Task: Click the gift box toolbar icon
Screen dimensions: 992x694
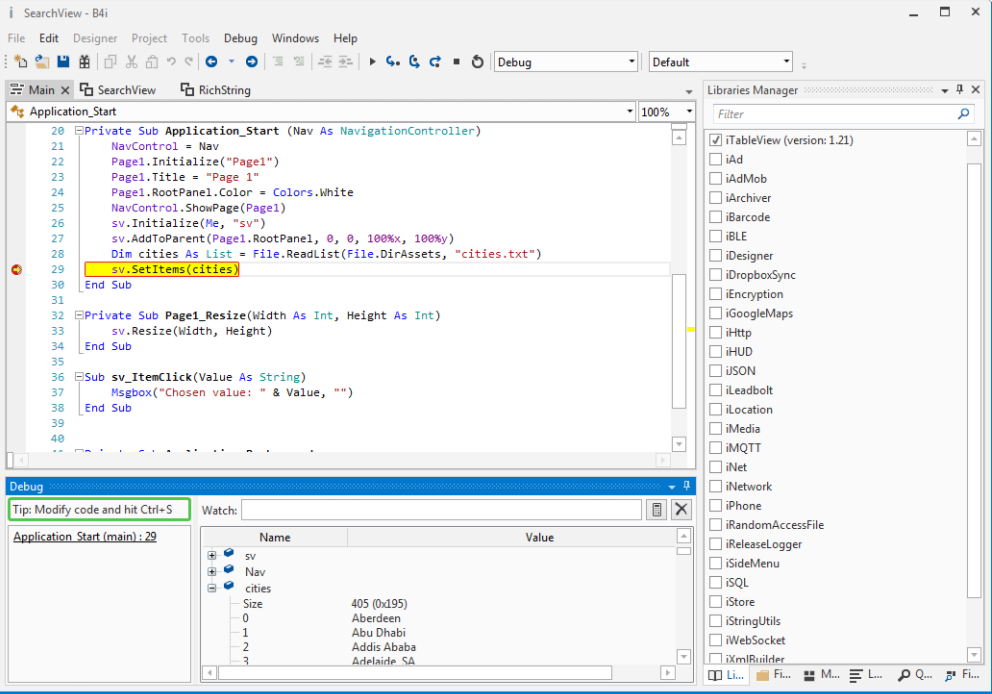Action: [x=84, y=61]
